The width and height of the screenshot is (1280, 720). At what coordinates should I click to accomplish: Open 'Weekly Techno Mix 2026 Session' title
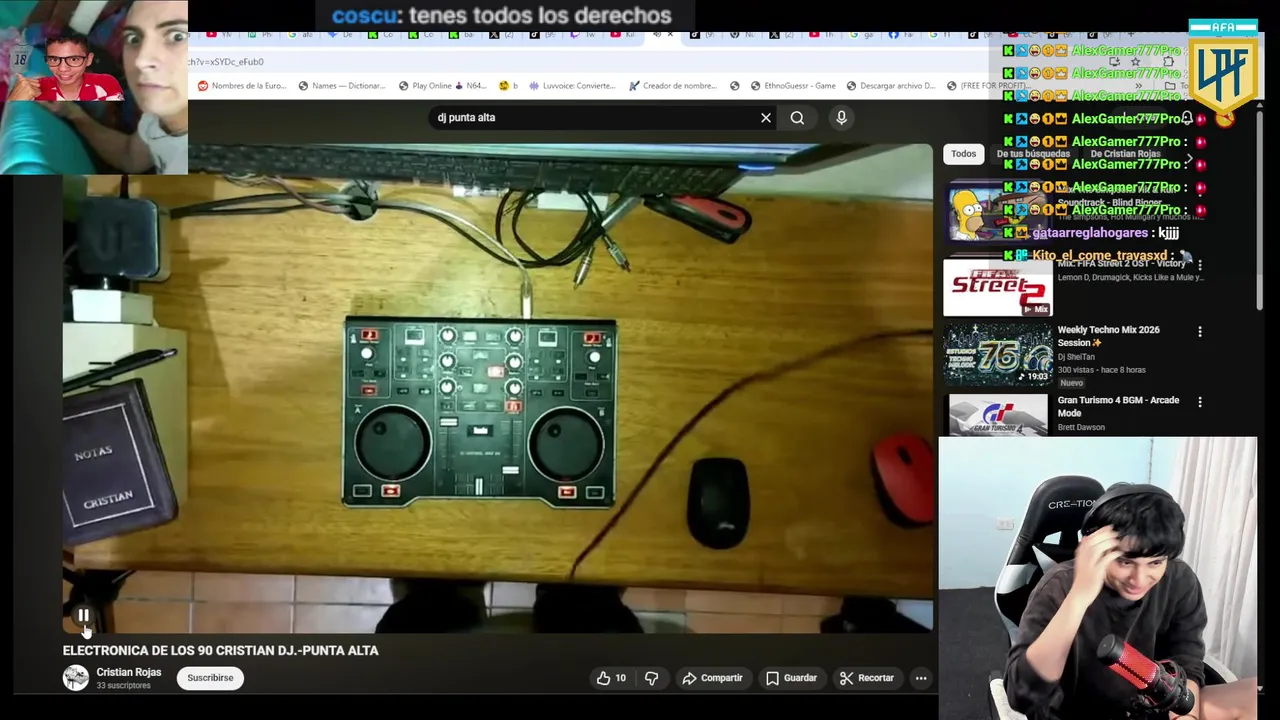1109,336
